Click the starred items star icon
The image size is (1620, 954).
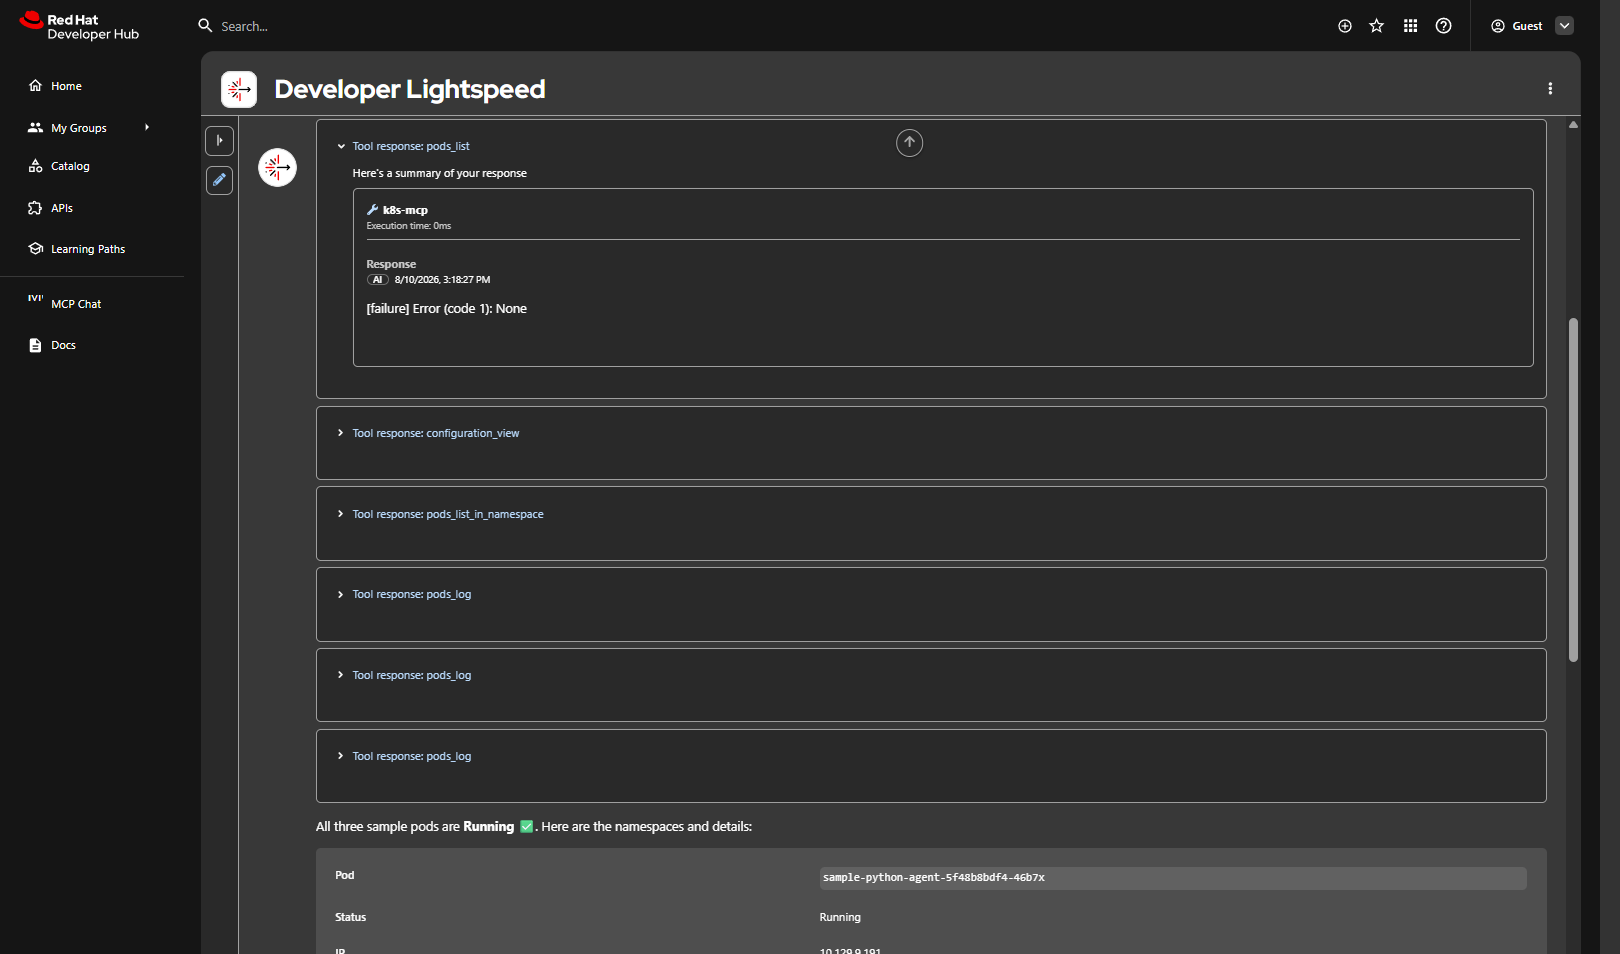click(1377, 26)
